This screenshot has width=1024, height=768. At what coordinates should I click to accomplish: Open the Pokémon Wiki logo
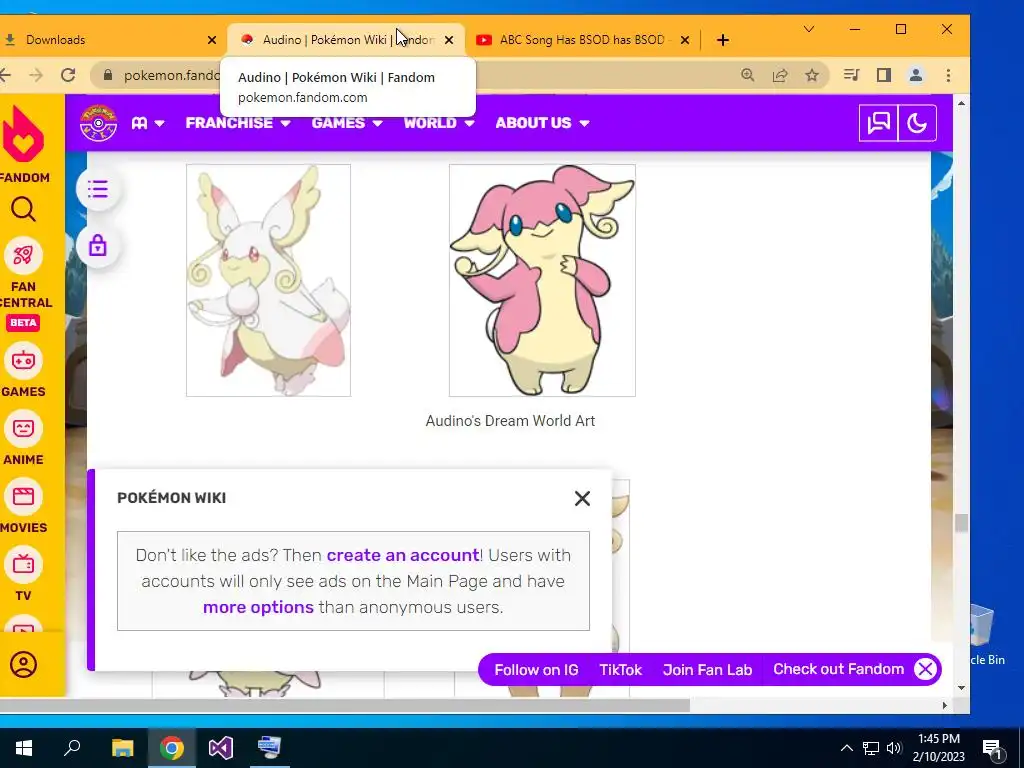coord(98,123)
